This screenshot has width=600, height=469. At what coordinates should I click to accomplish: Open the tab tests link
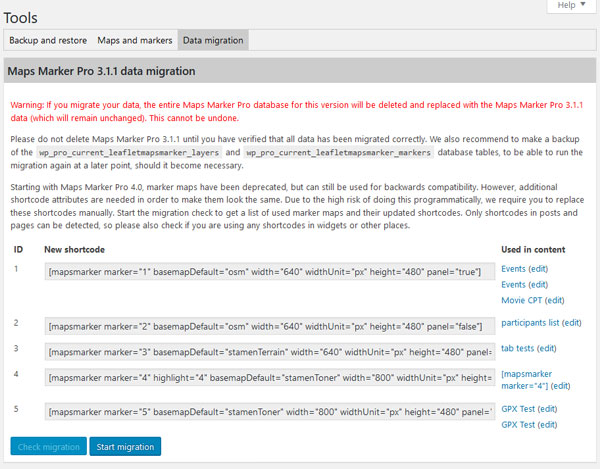[518, 348]
